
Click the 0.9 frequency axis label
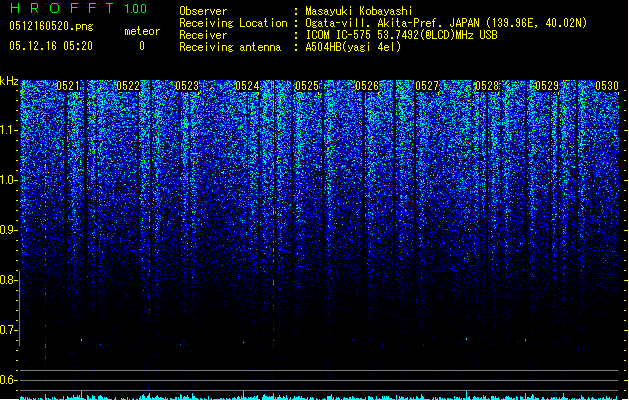[x=9, y=230]
